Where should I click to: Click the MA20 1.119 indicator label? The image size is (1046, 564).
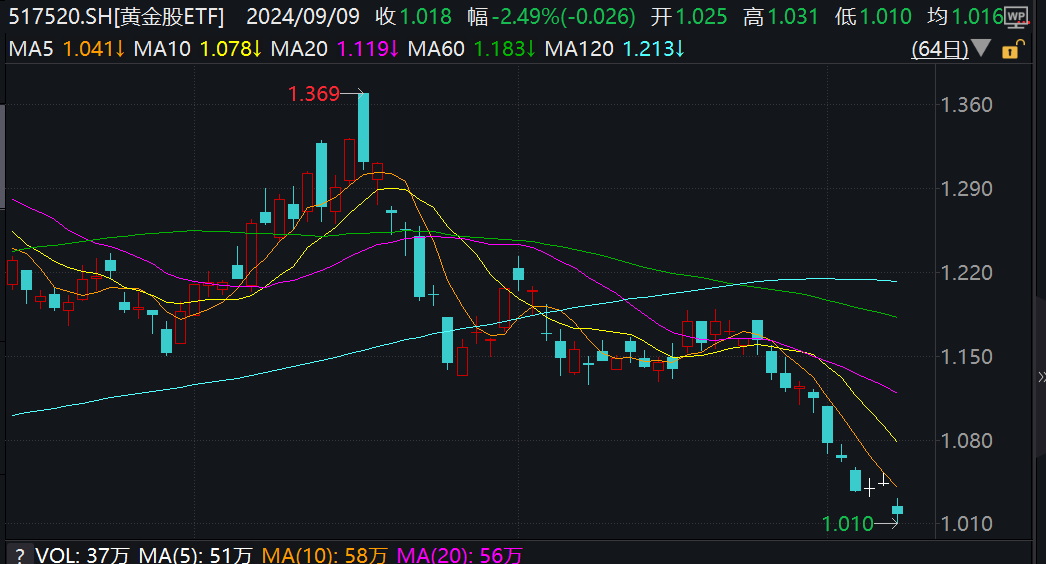pos(335,49)
